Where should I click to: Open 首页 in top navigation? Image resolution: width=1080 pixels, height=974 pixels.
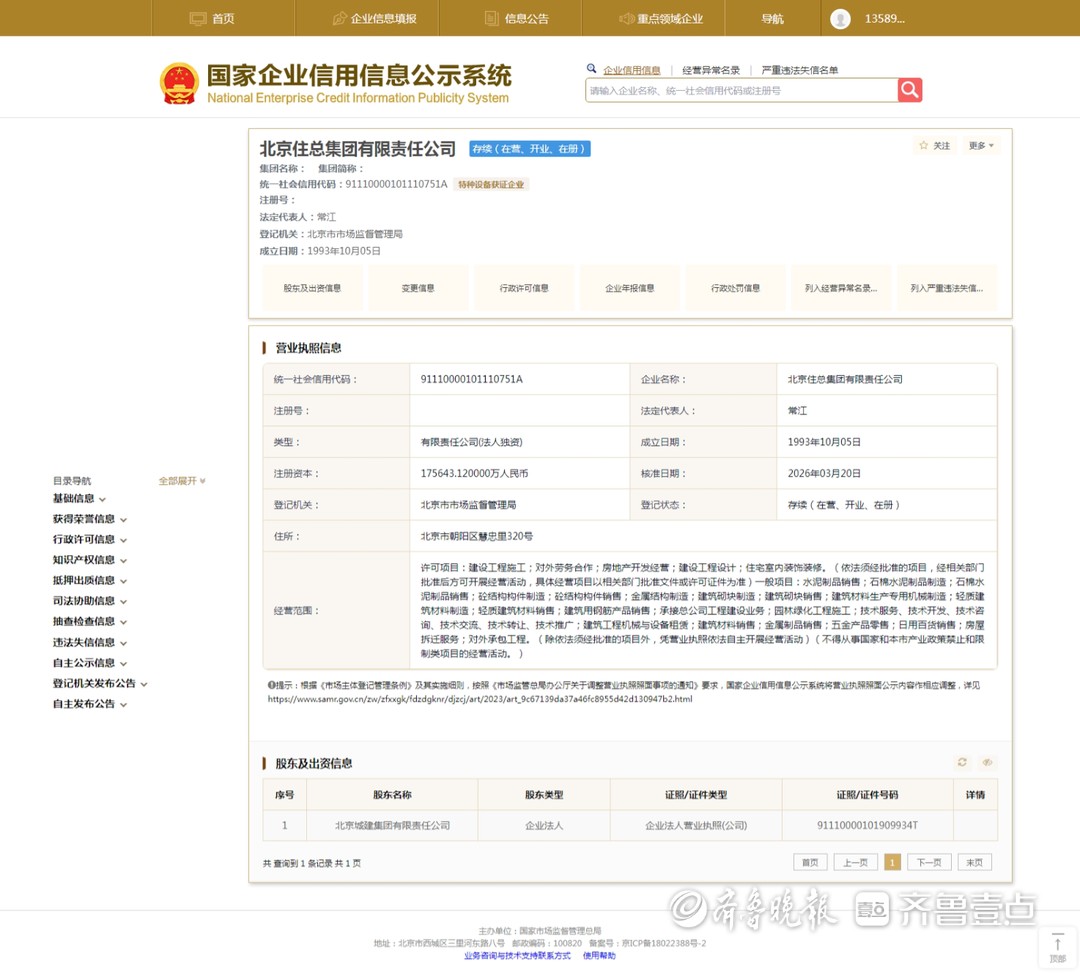point(212,19)
